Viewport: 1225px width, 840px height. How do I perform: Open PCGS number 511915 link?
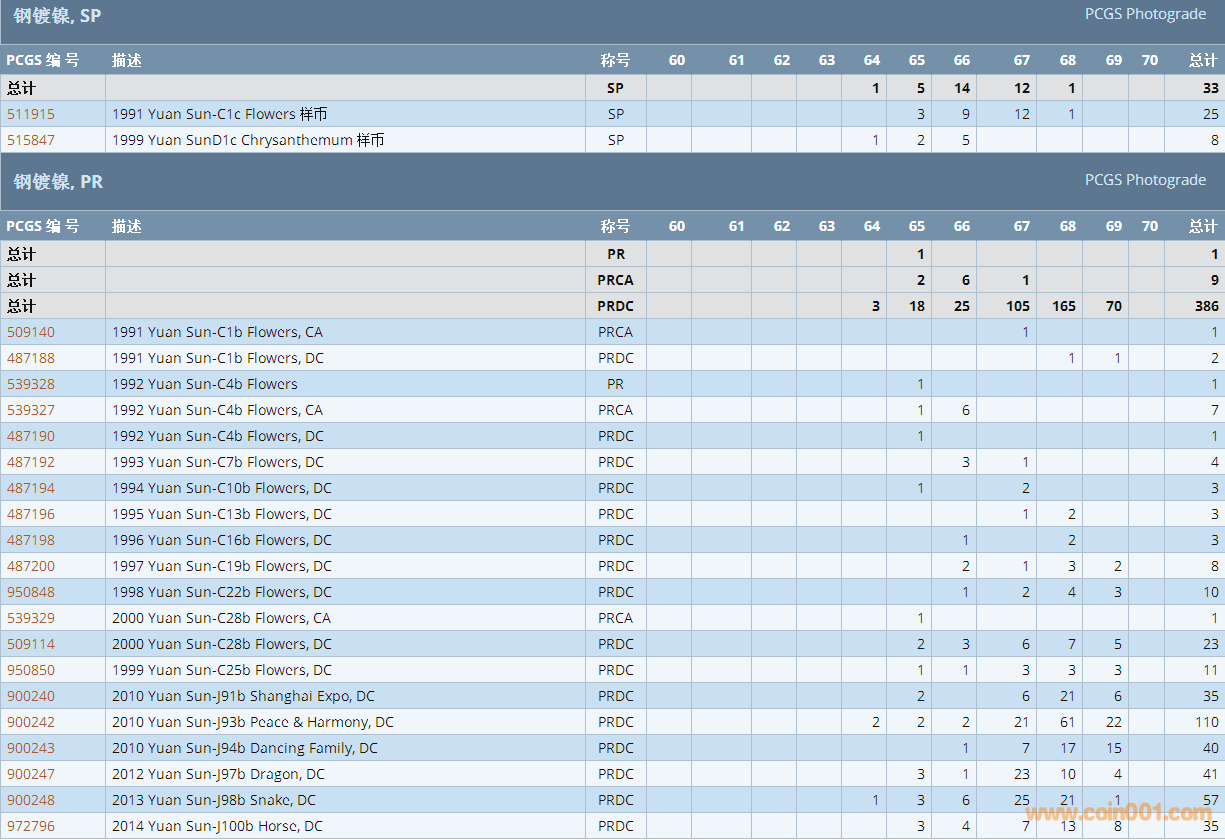coord(31,114)
